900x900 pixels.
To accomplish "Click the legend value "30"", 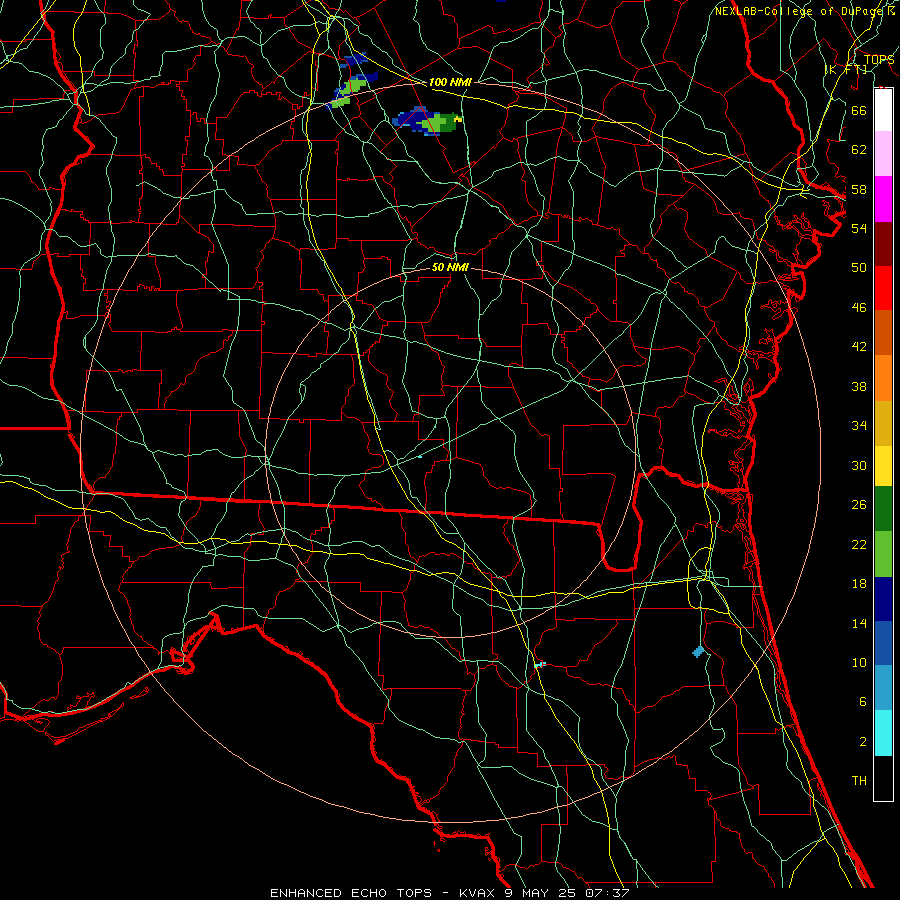I will pos(859,465).
